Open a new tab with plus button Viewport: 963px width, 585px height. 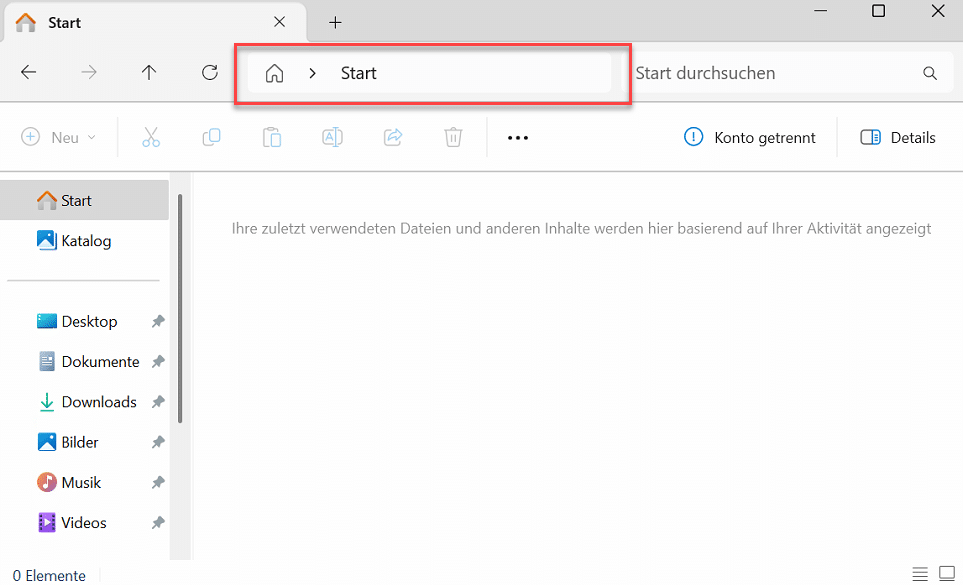pyautogui.click(x=335, y=22)
